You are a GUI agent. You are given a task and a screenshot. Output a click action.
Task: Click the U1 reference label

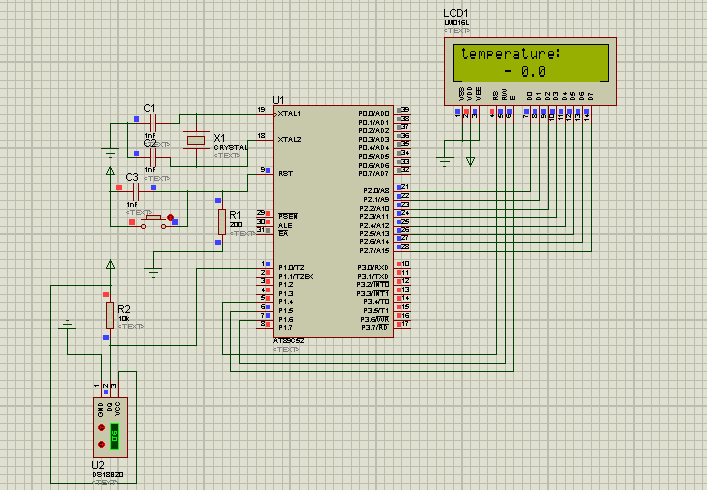click(x=278, y=100)
